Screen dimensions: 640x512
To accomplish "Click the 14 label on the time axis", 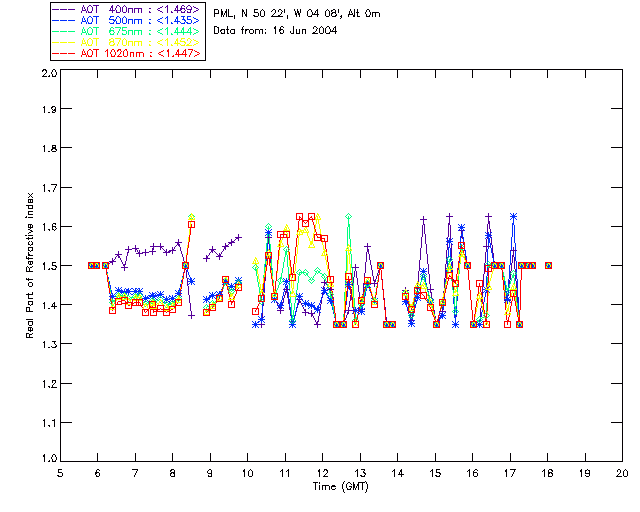I will pos(398,473).
